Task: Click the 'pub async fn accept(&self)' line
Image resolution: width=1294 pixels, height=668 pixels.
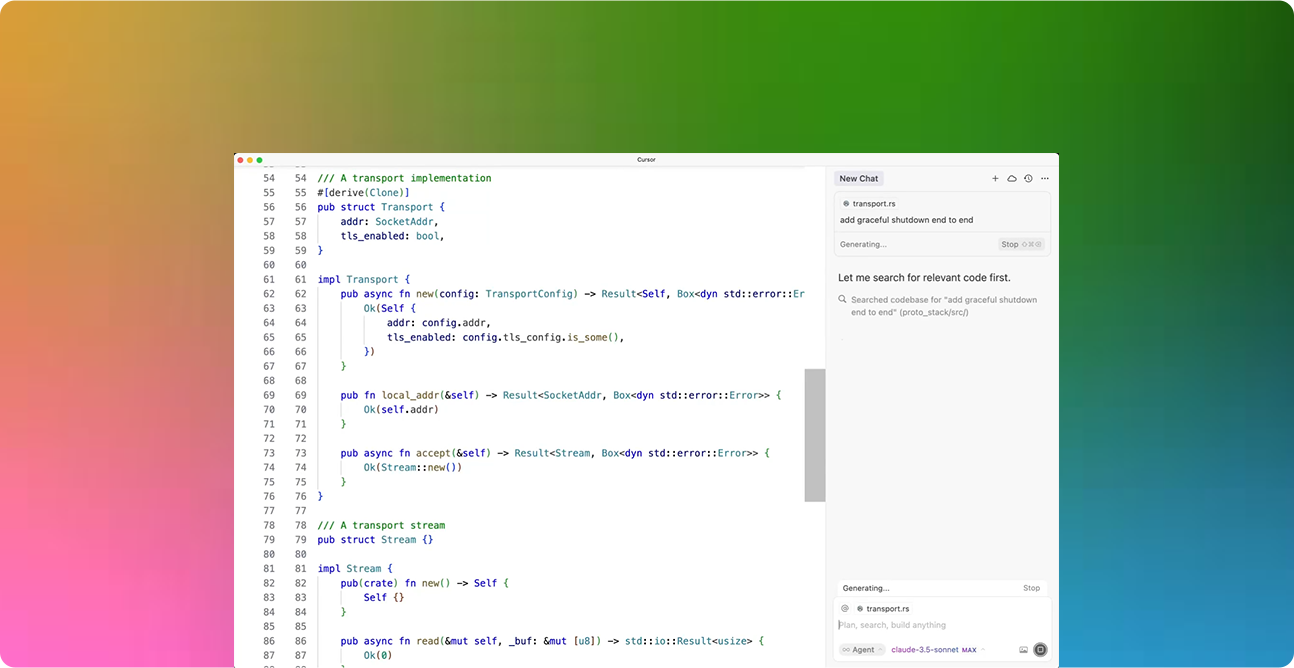Action: pyautogui.click(x=555, y=453)
